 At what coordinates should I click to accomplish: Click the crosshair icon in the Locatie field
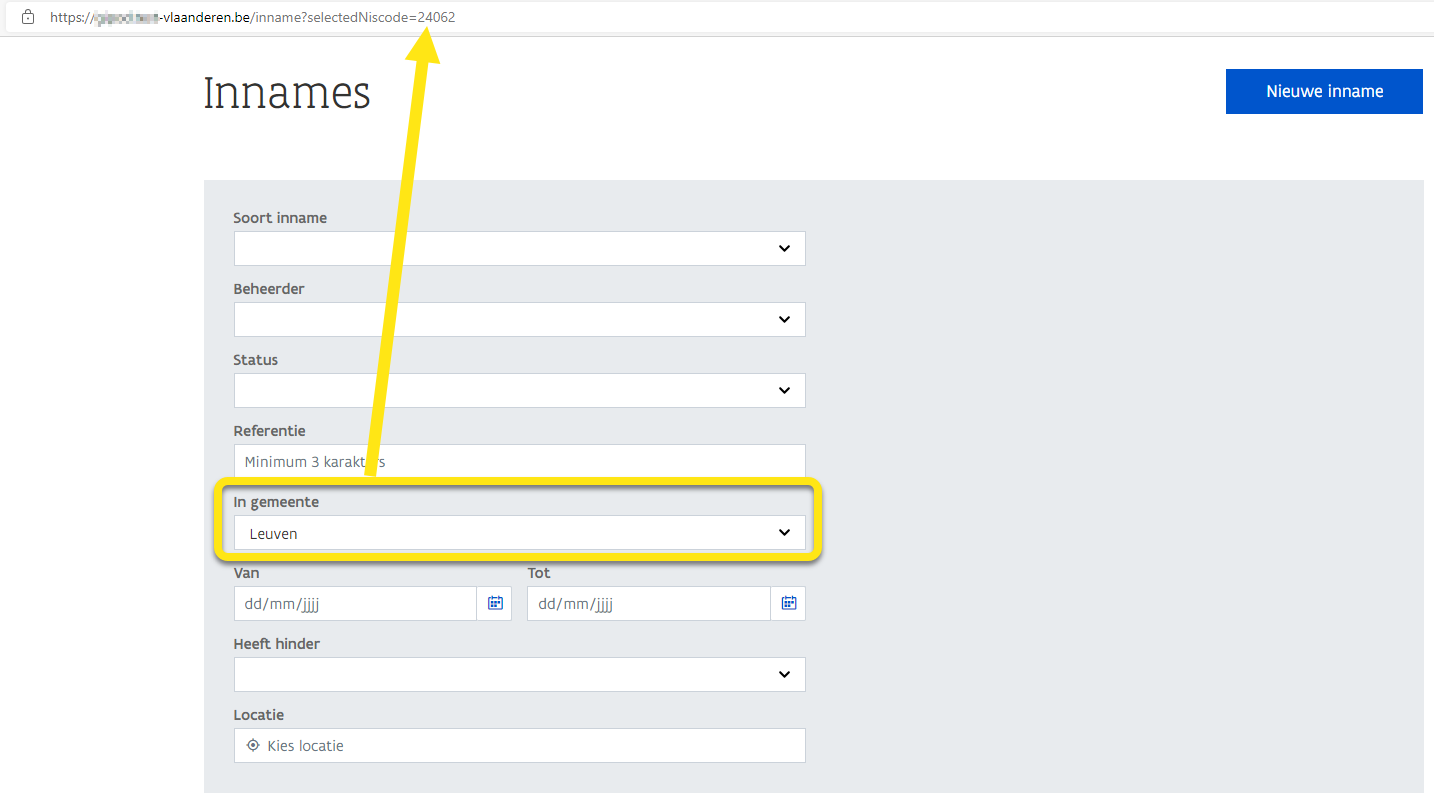(x=253, y=745)
